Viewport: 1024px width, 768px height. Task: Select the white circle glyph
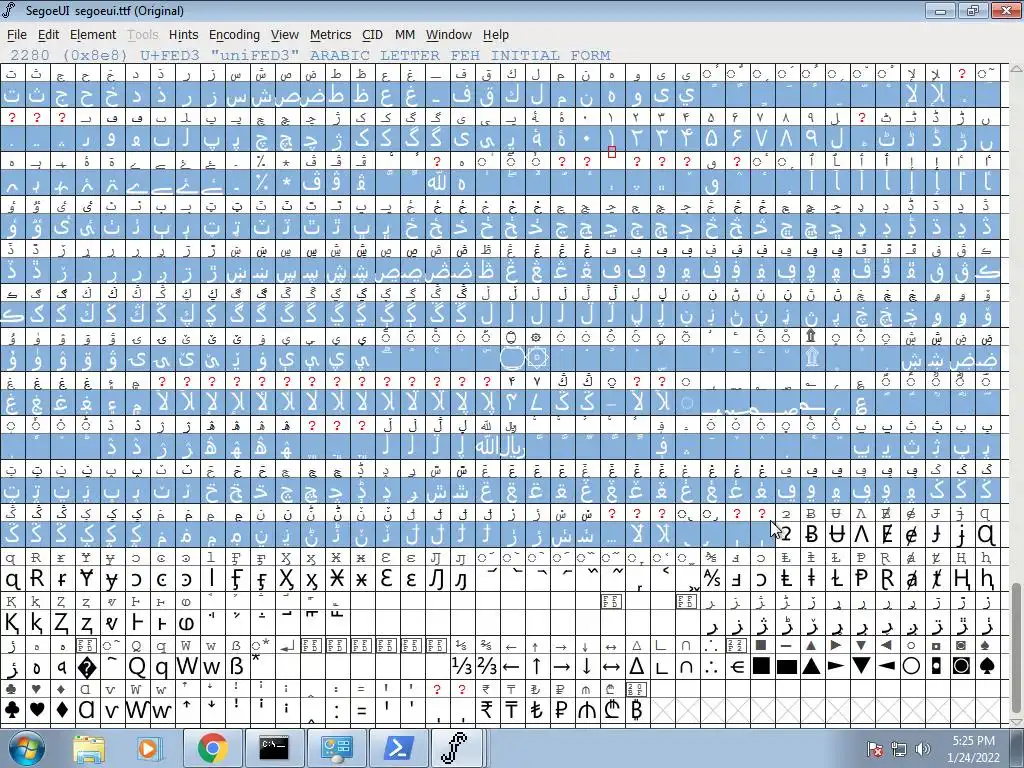pos(912,666)
